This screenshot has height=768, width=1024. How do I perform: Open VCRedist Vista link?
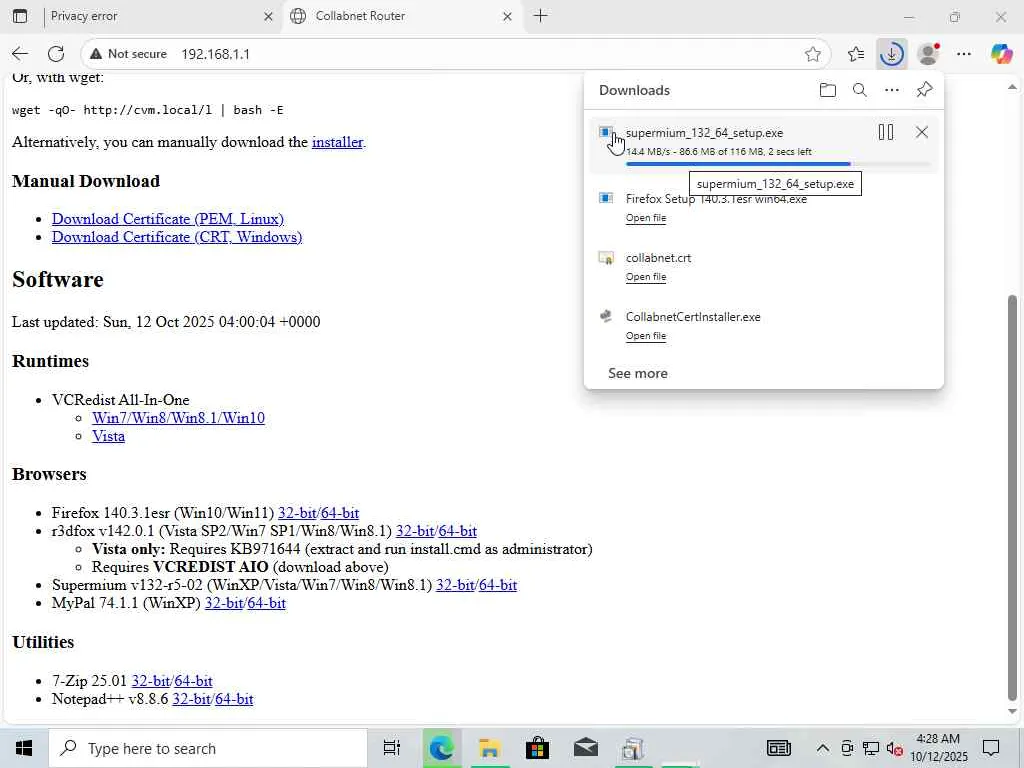[108, 436]
